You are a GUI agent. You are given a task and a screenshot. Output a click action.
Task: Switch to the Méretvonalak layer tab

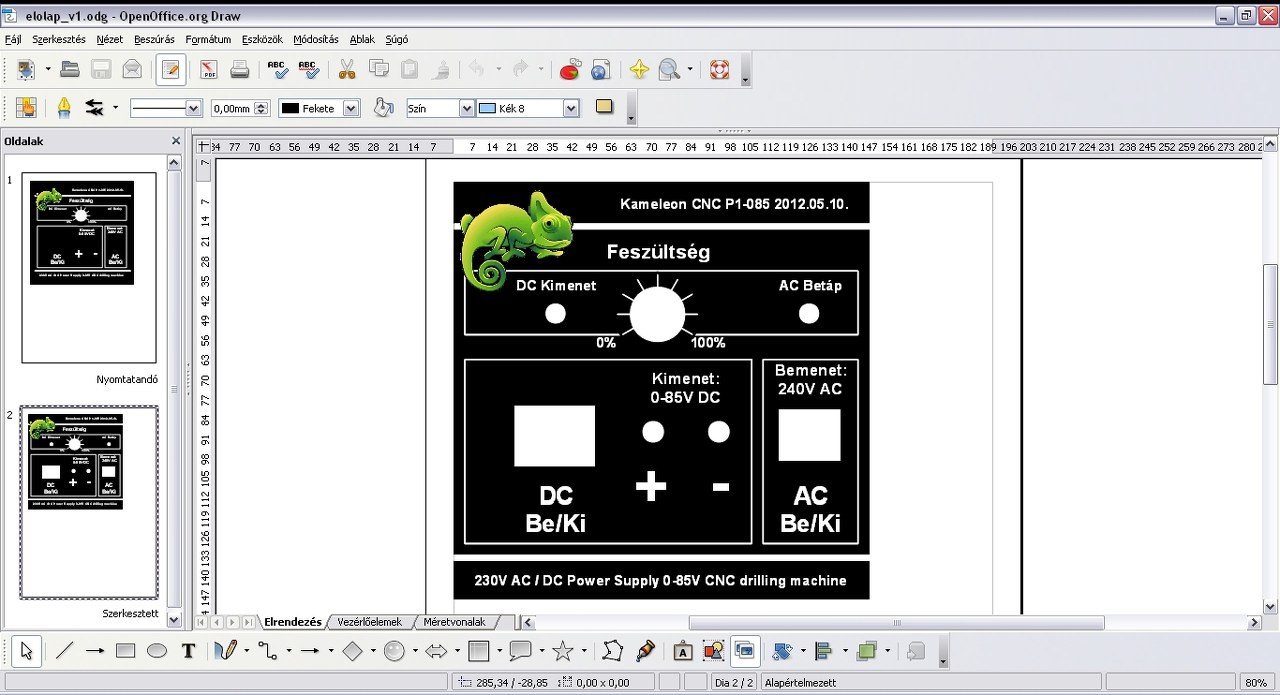click(454, 622)
